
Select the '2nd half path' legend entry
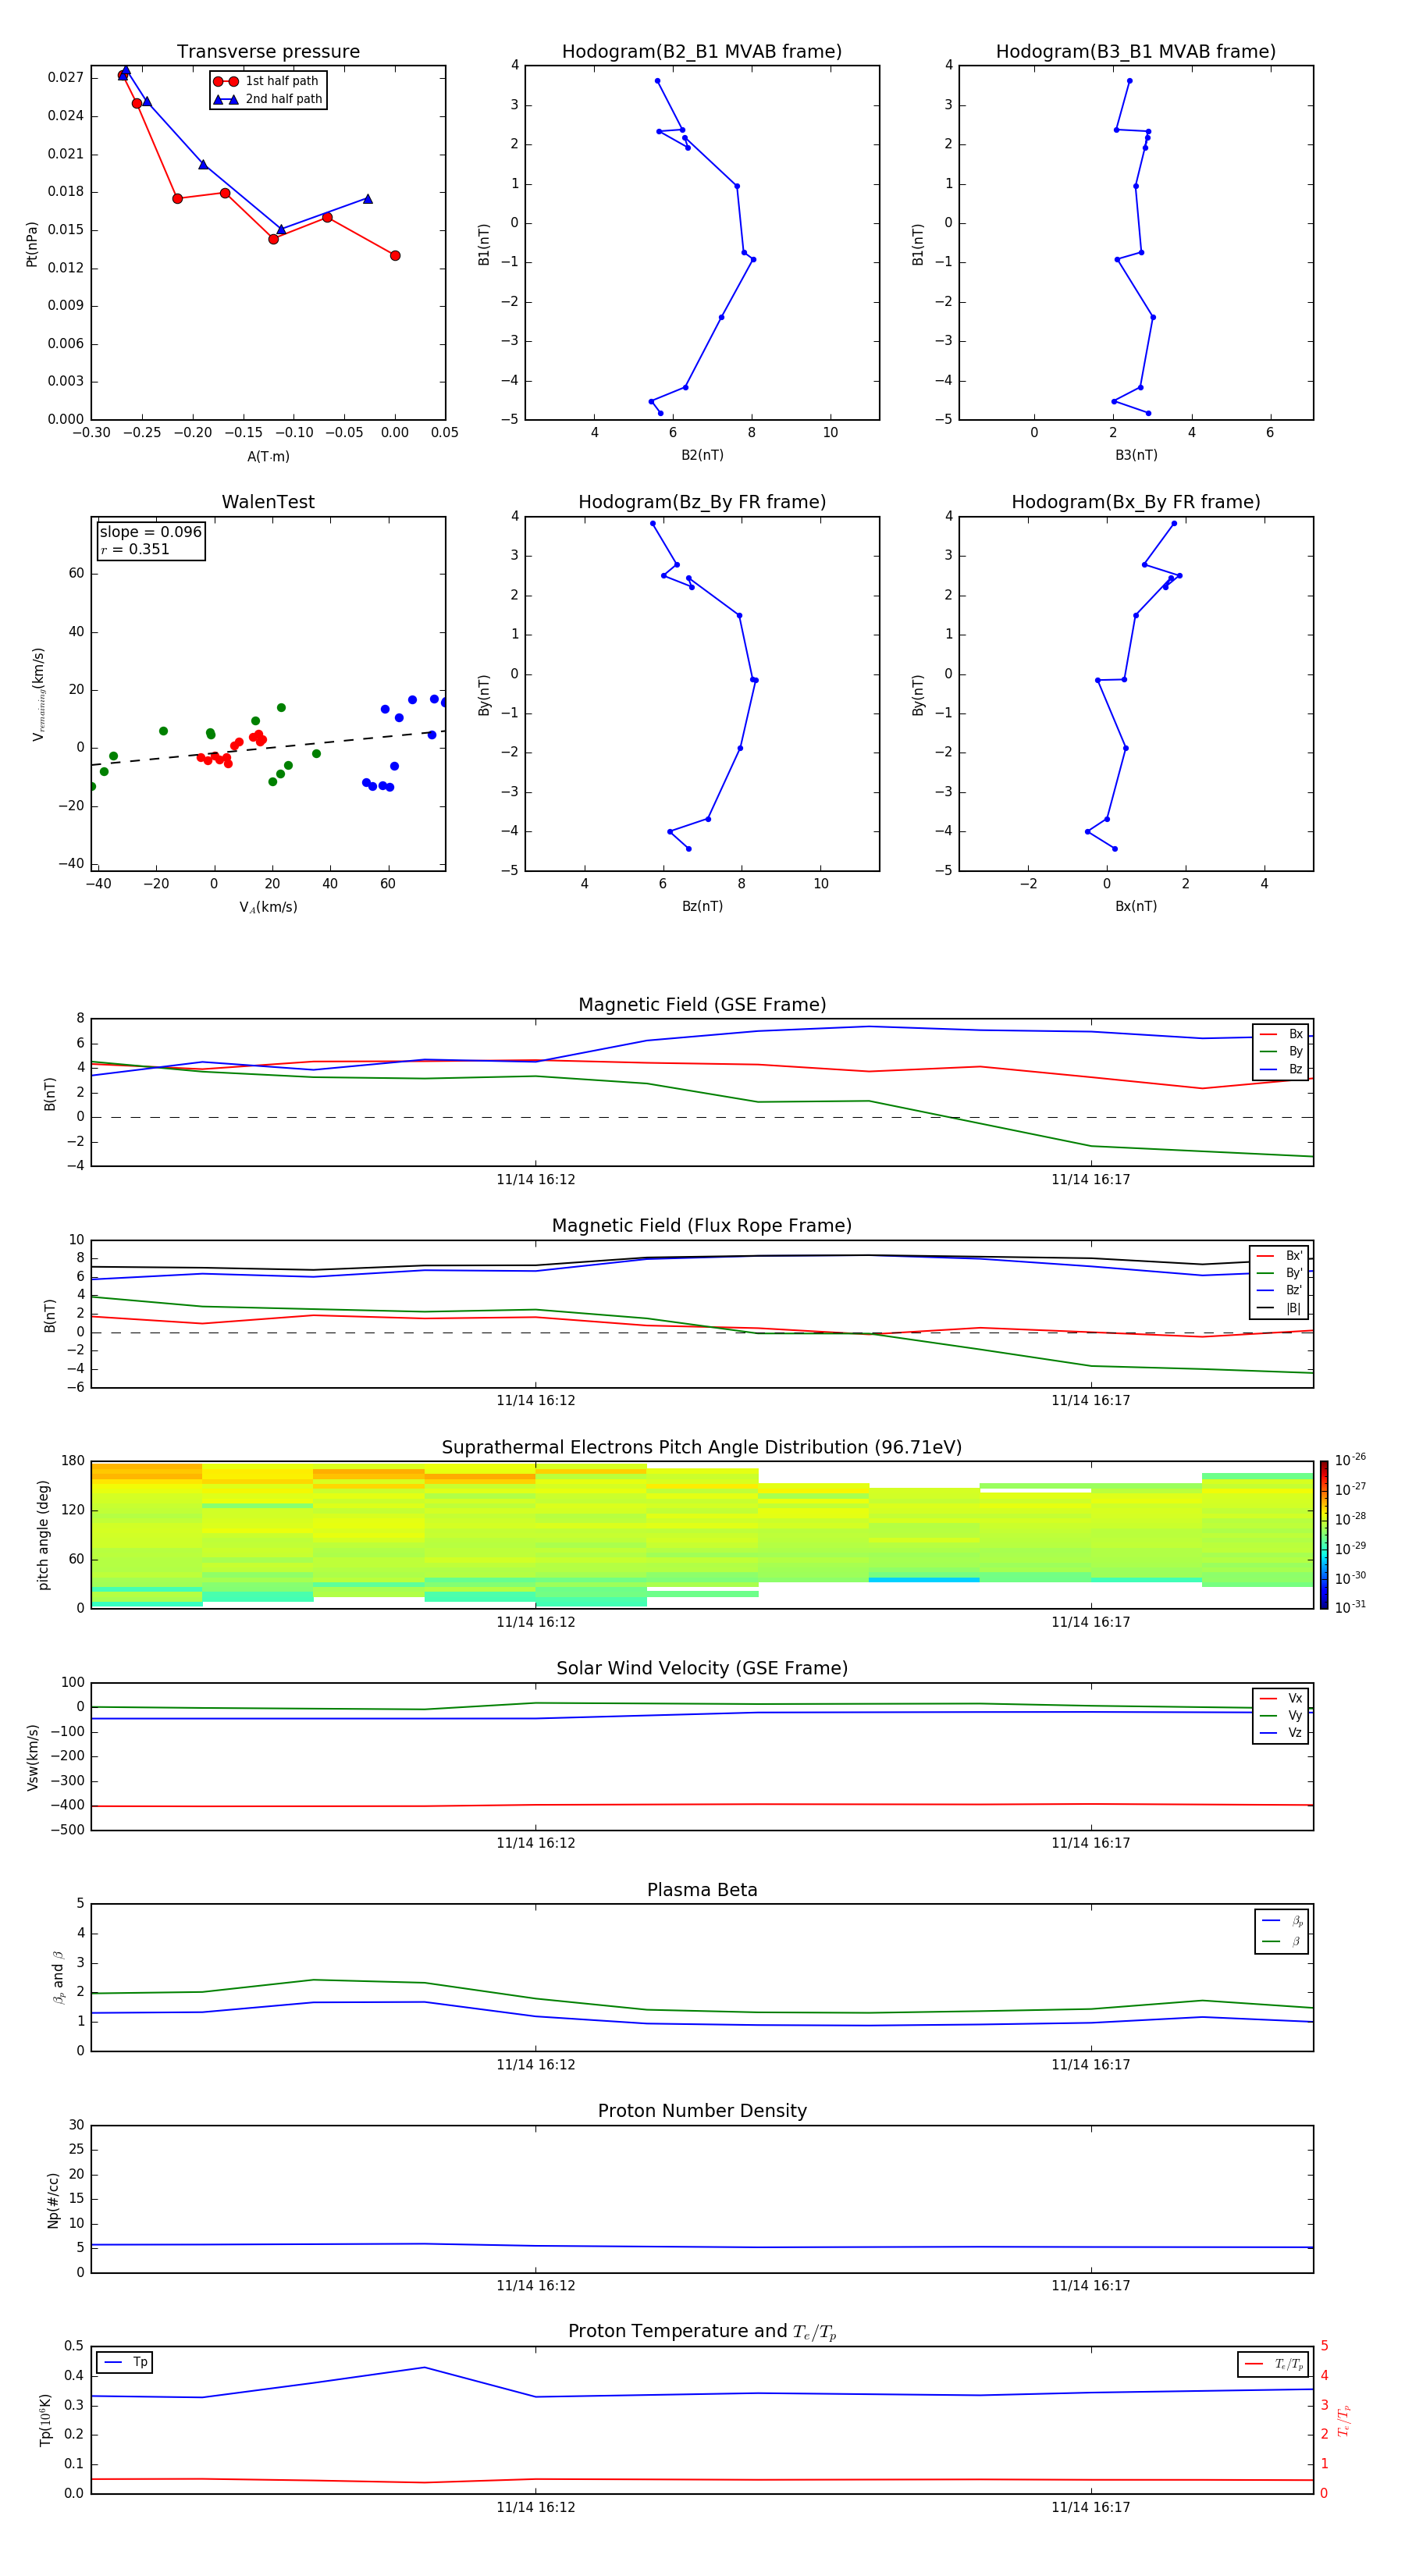(x=268, y=99)
